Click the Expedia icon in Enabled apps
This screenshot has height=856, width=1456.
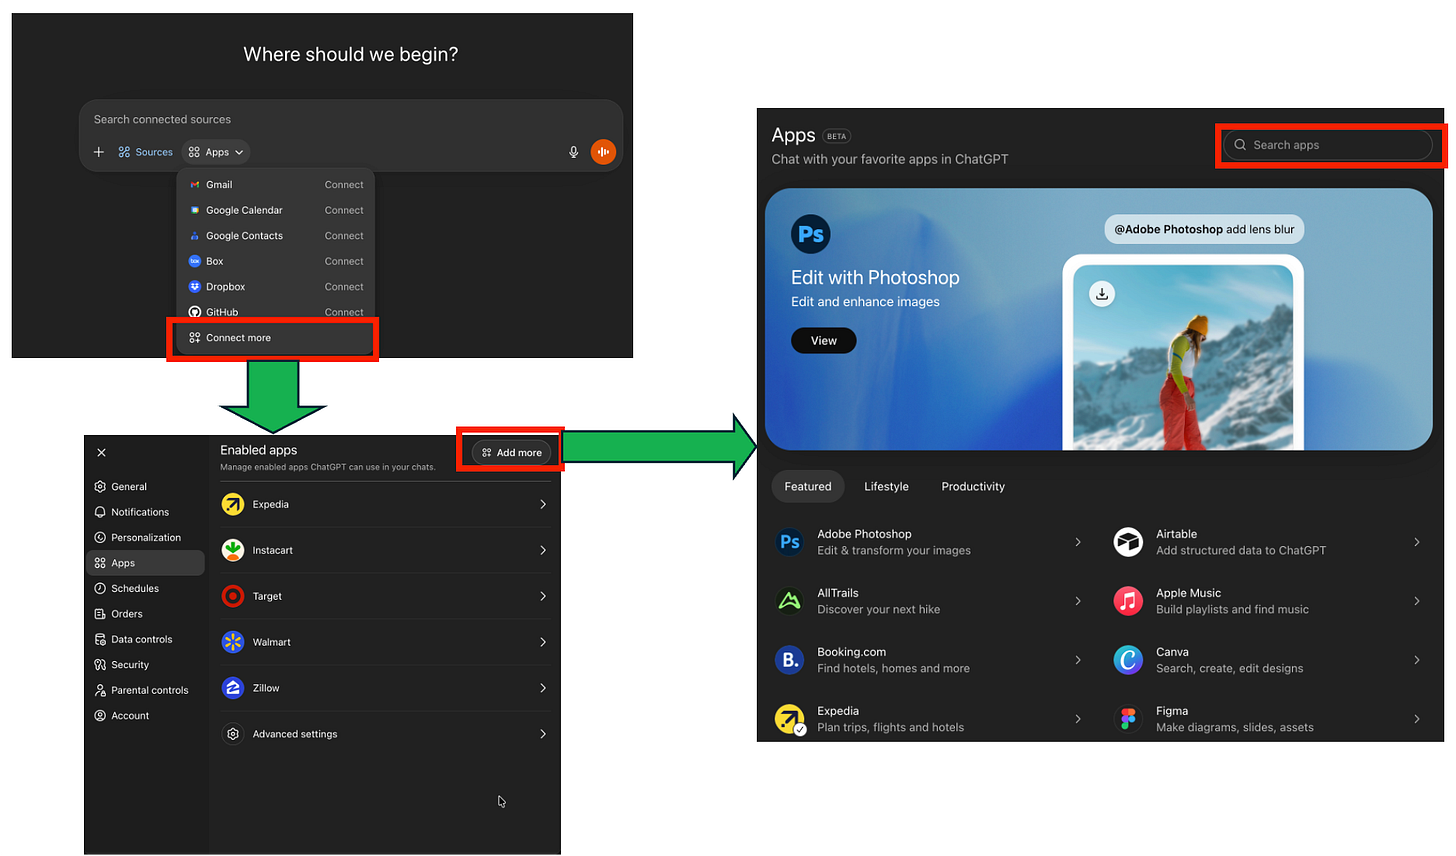point(233,505)
